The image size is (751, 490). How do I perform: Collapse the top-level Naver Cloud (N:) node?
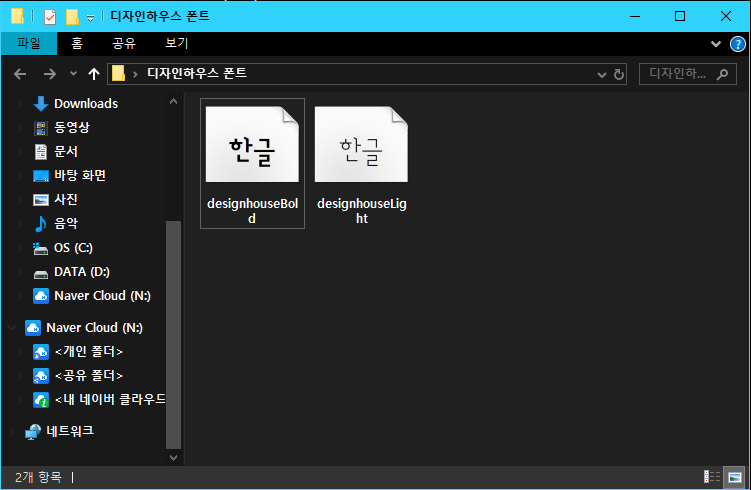tap(11, 328)
